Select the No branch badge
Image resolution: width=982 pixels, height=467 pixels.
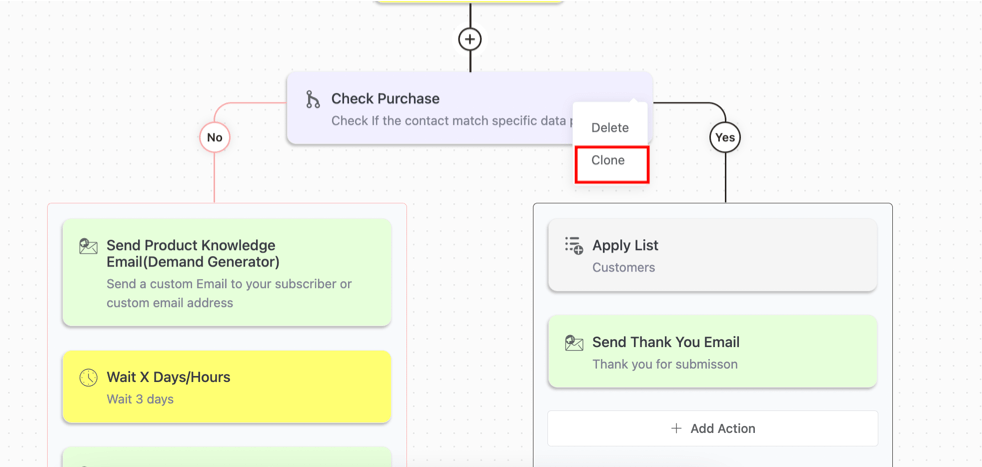coord(214,137)
